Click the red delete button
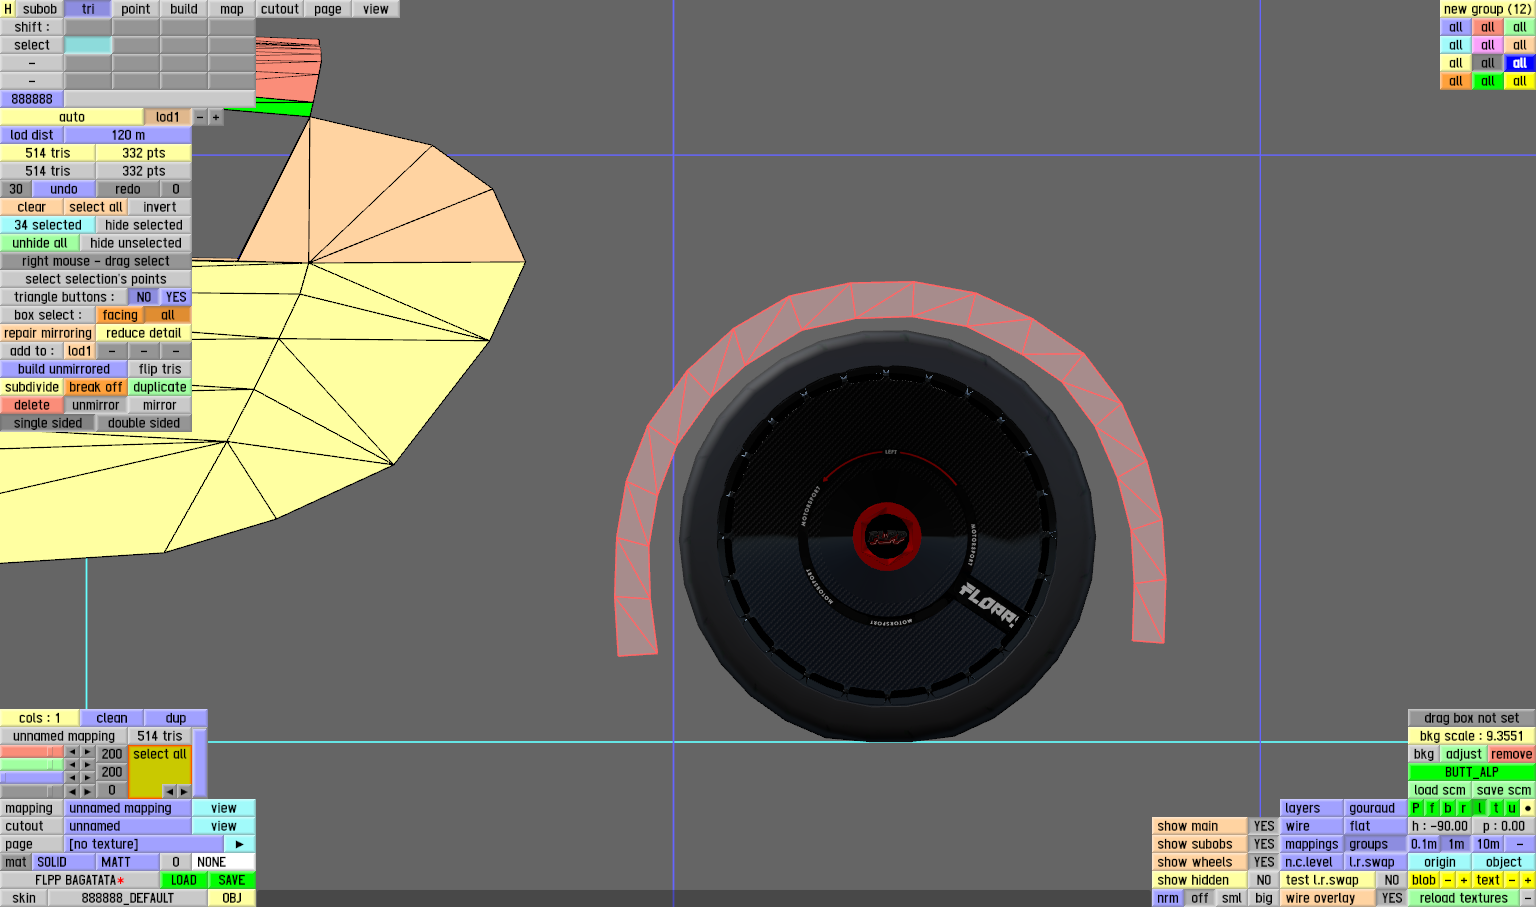The height and width of the screenshot is (907, 1536). pos(32,405)
